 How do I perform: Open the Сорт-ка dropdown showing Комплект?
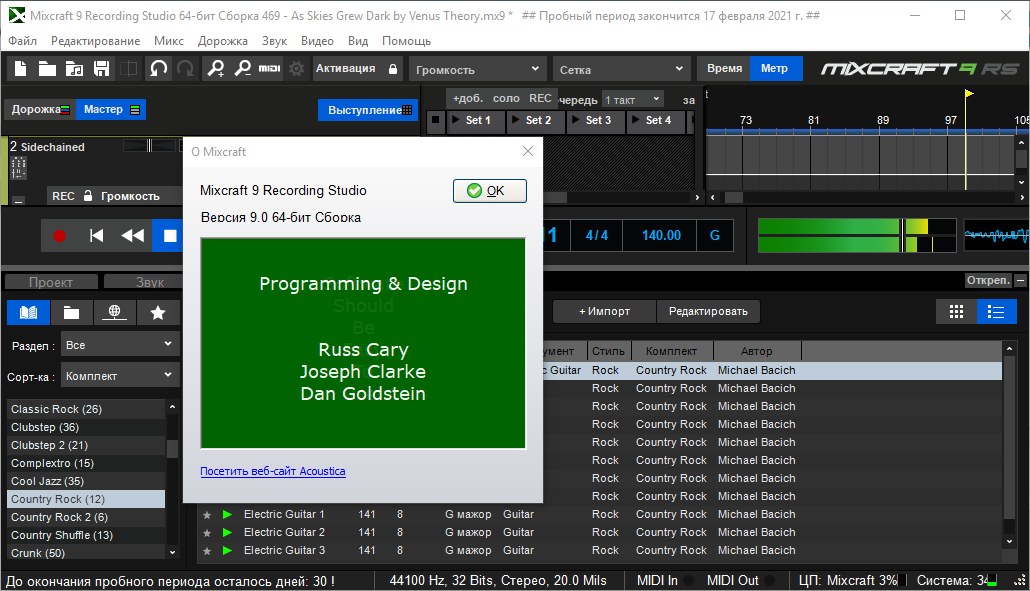pos(119,376)
